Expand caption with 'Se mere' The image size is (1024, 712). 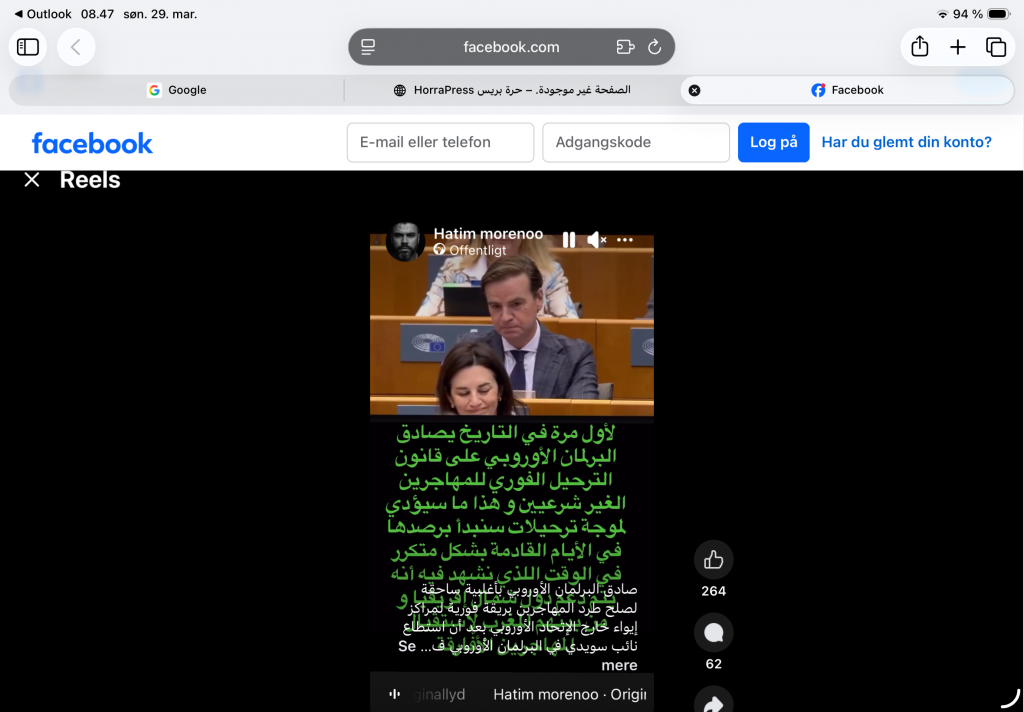pos(618,665)
